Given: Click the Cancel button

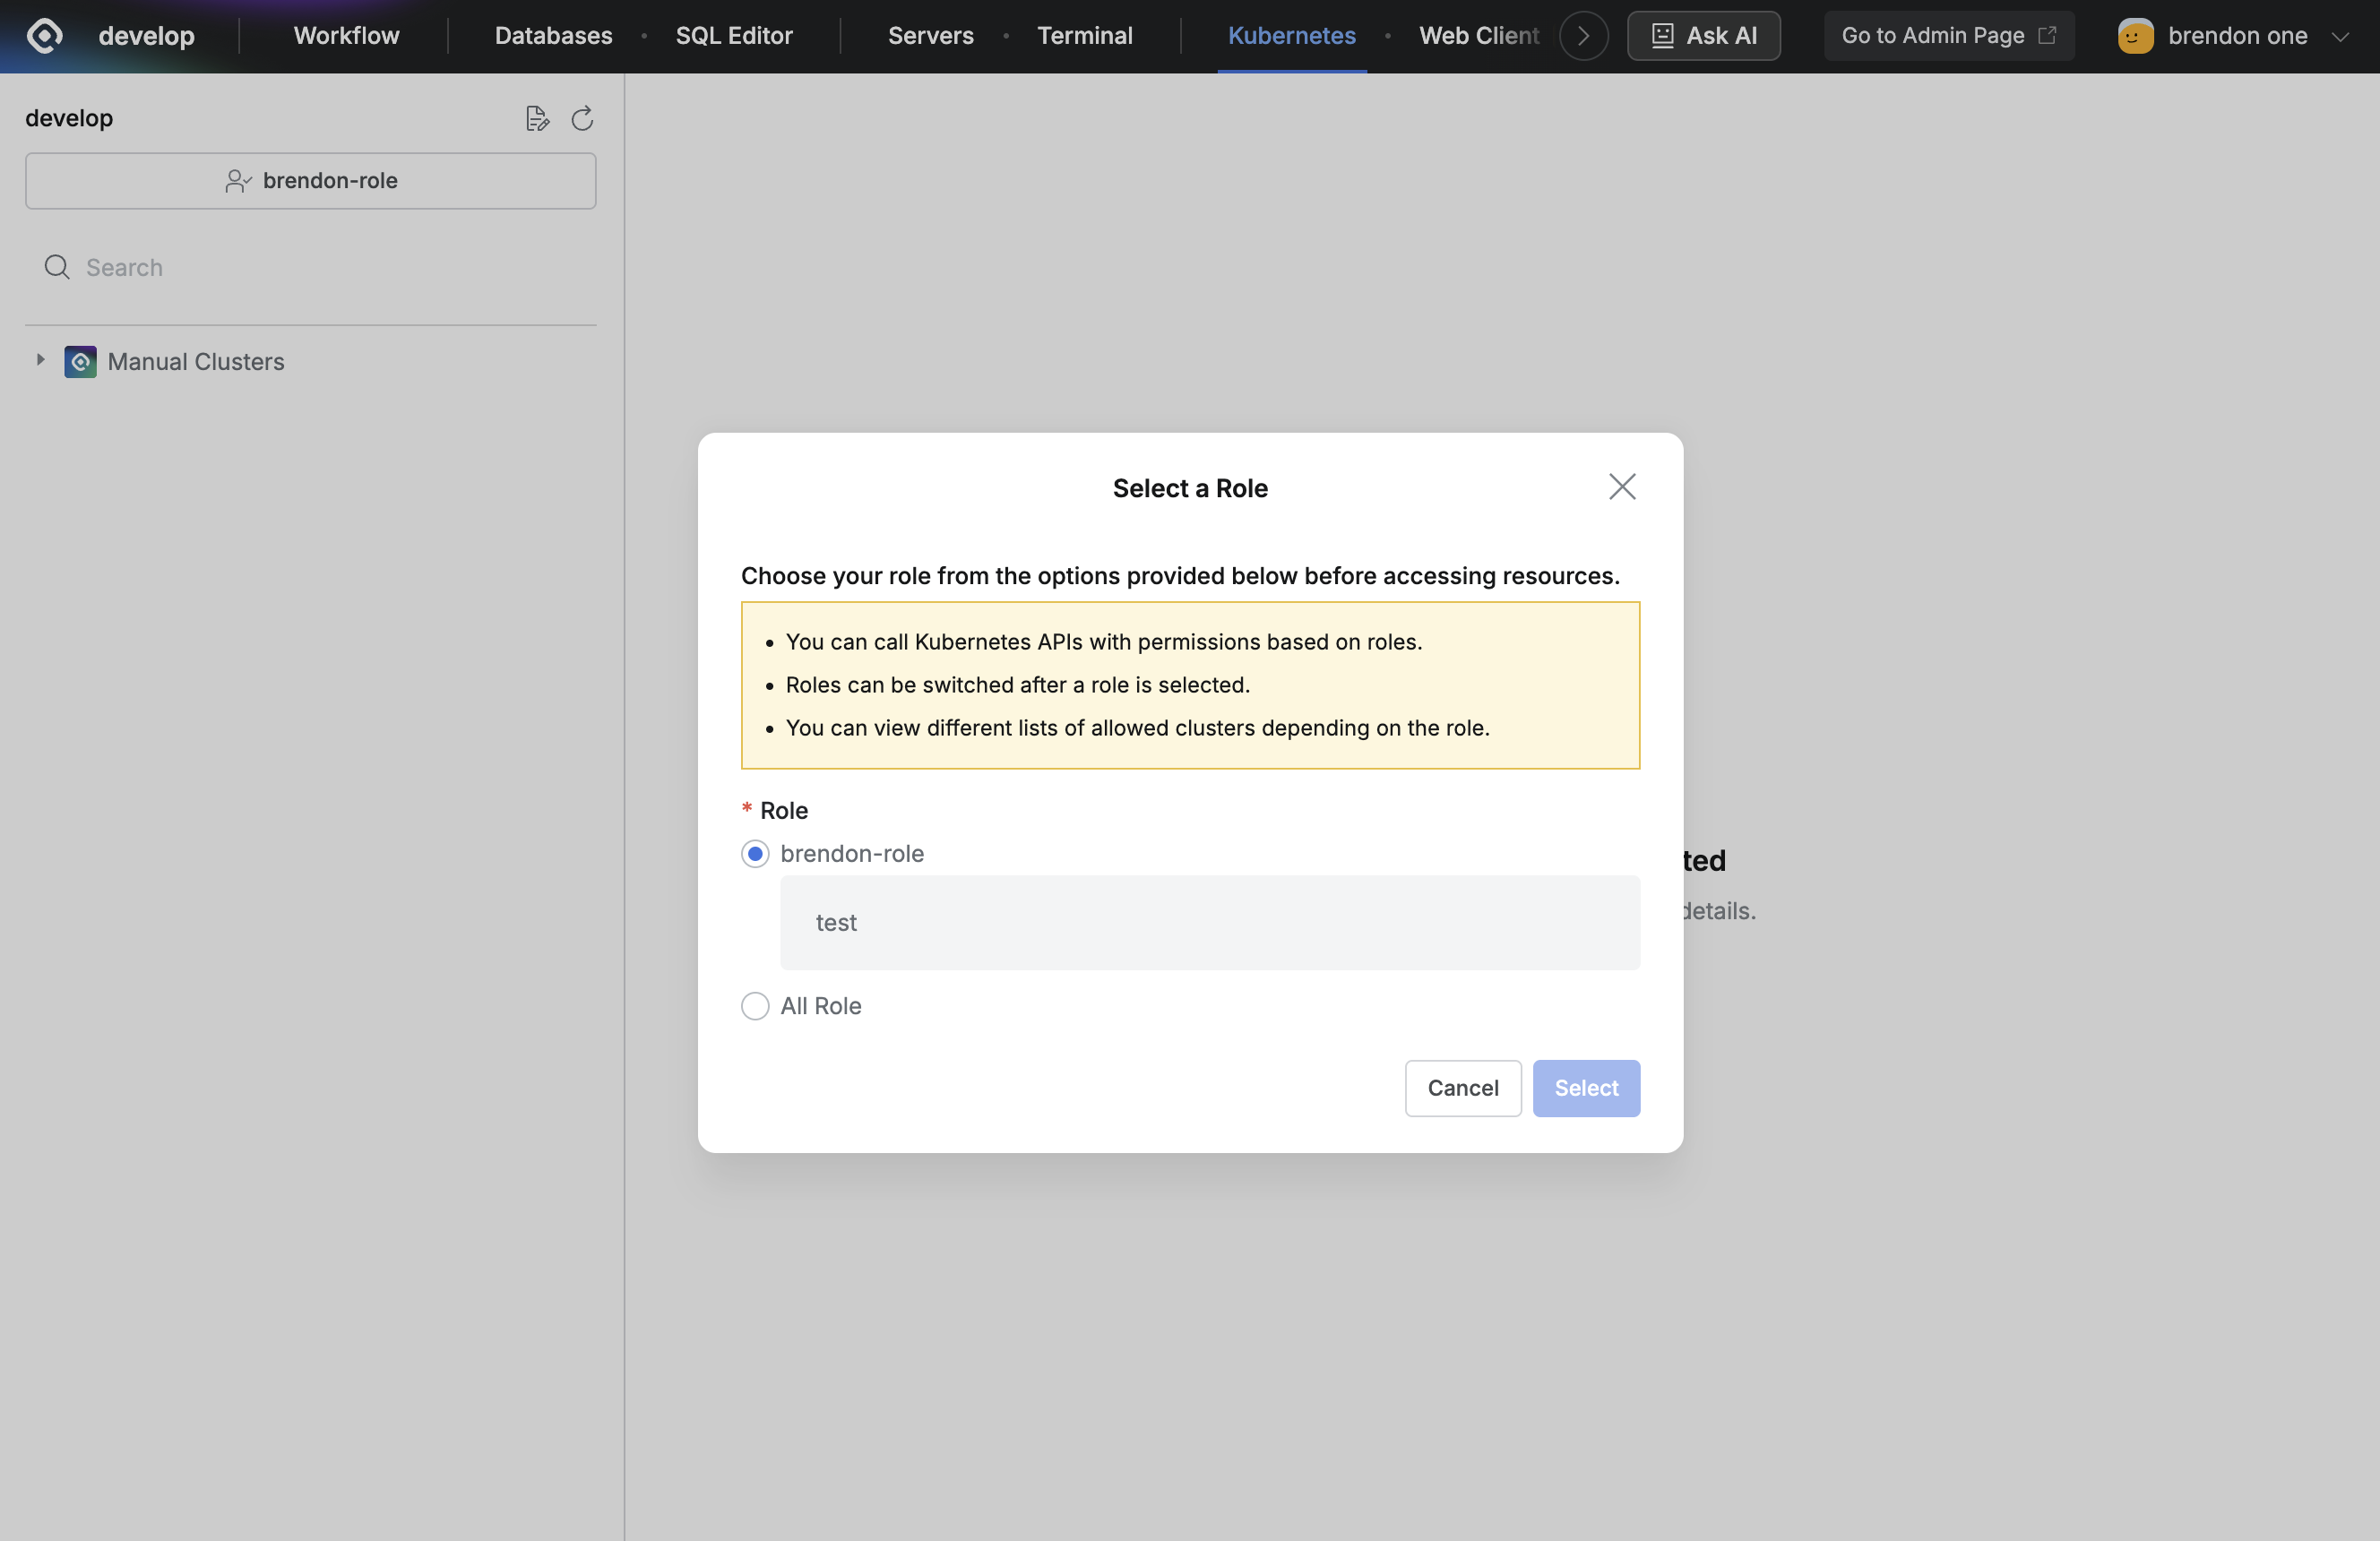Looking at the screenshot, I should pos(1463,1088).
